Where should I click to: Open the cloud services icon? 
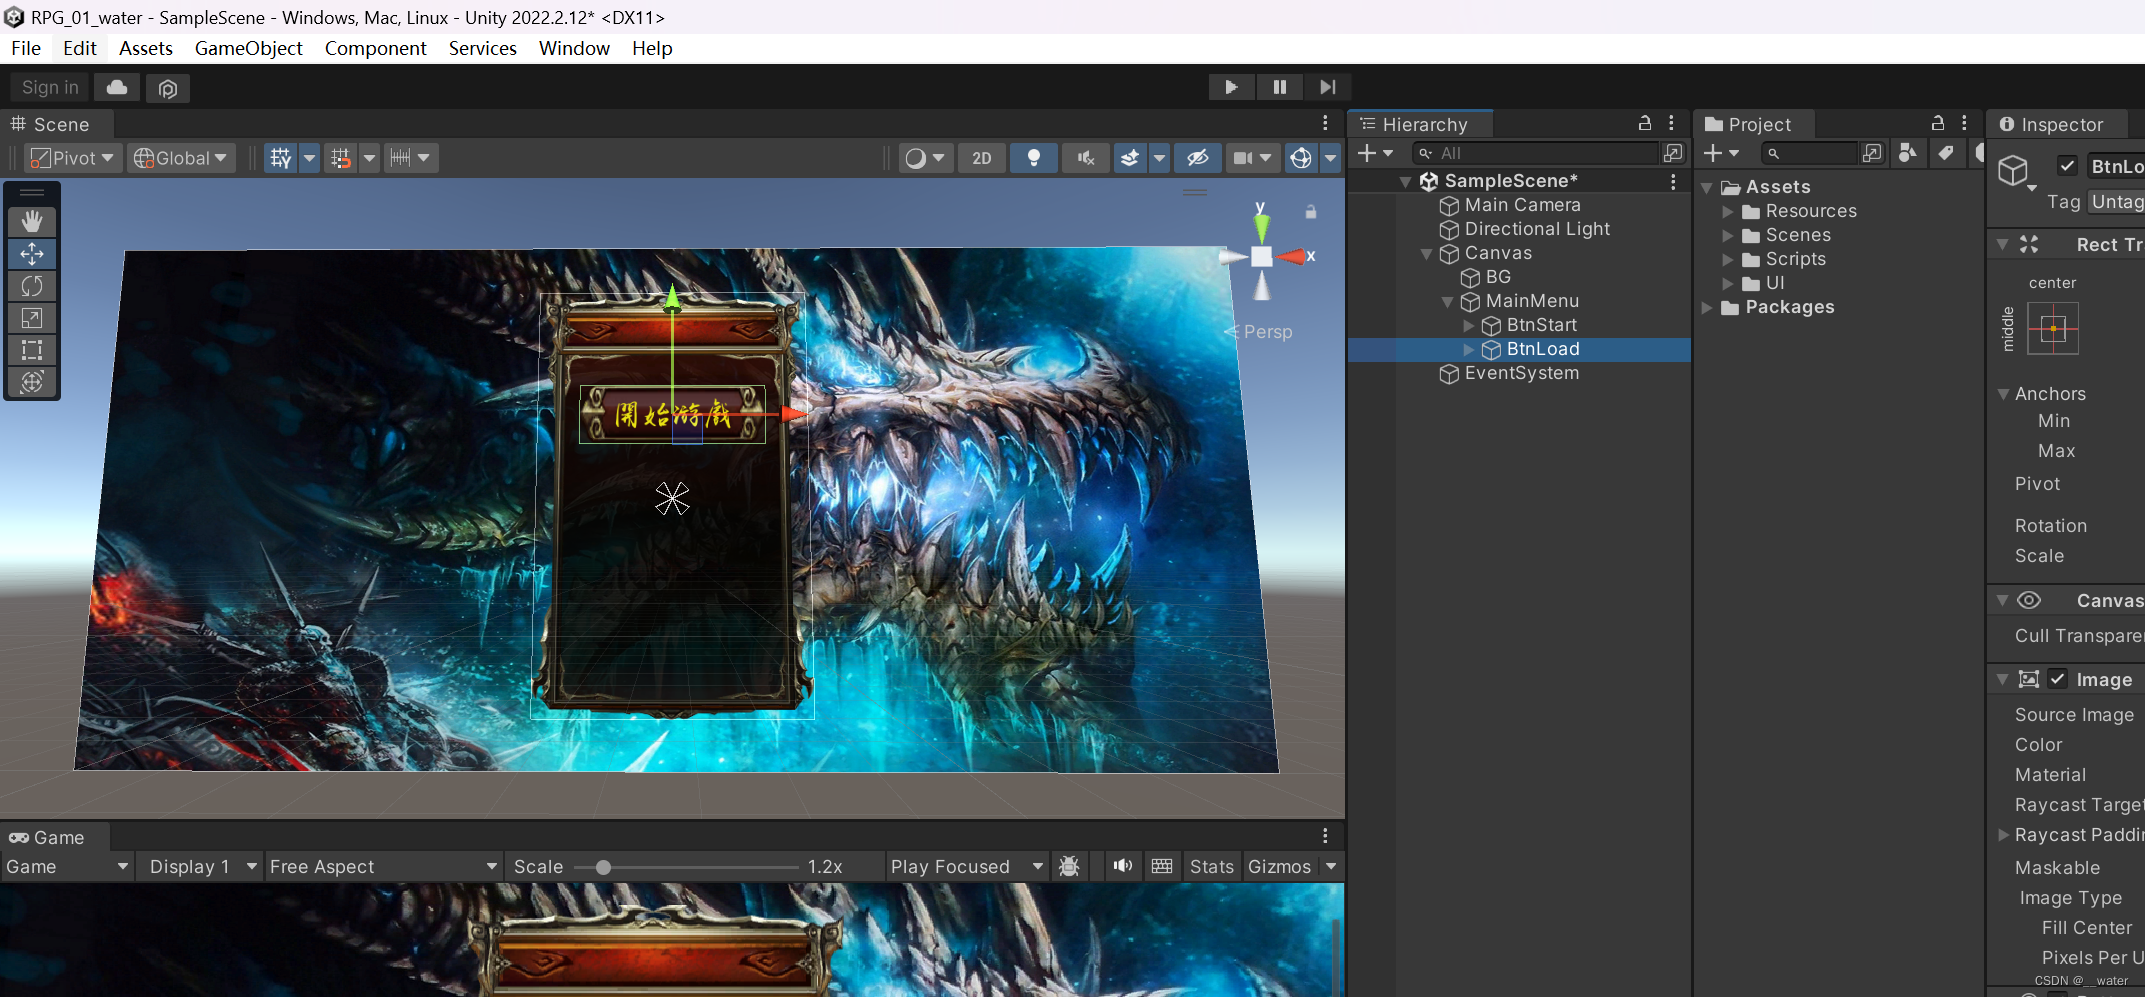pyautogui.click(x=117, y=88)
